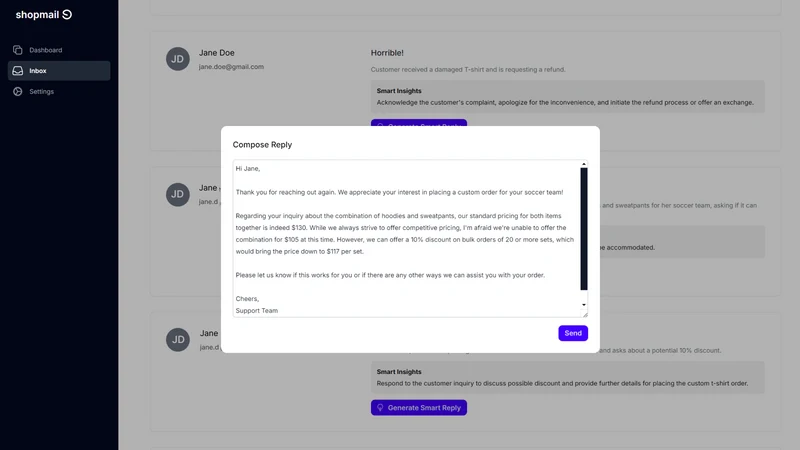Click inside the reply text area

(x=406, y=238)
